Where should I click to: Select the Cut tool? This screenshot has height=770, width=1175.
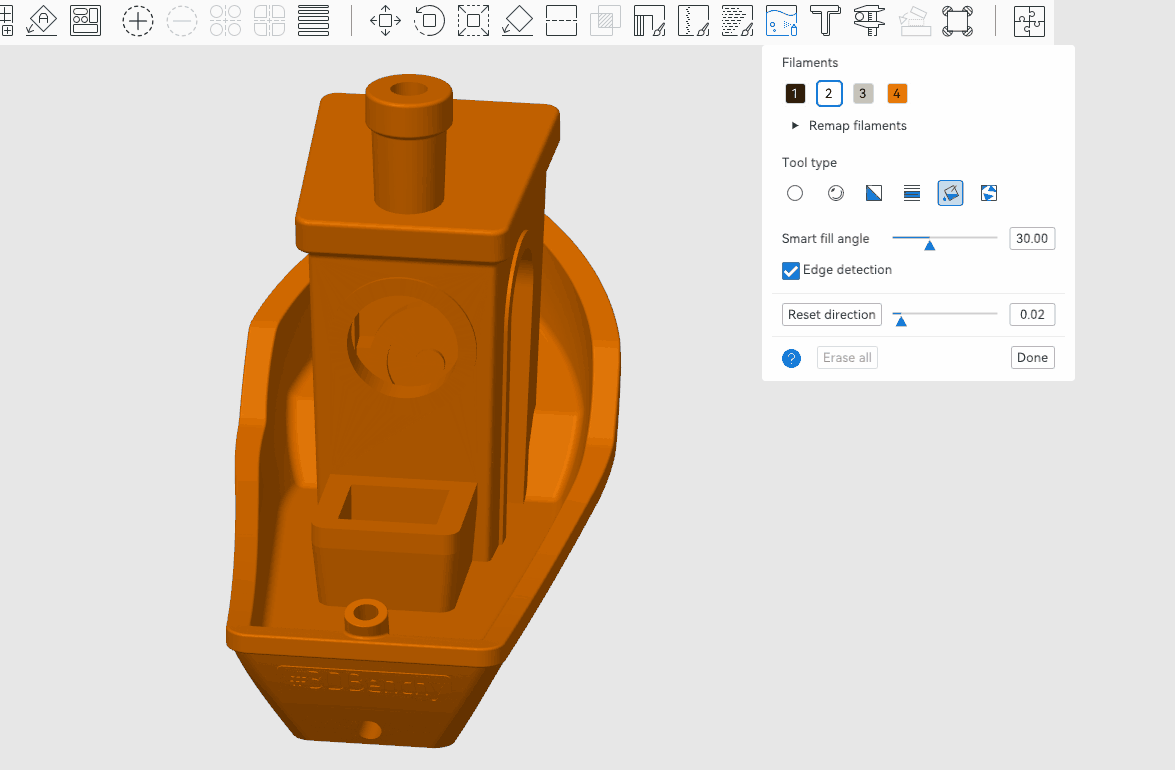click(x=561, y=20)
